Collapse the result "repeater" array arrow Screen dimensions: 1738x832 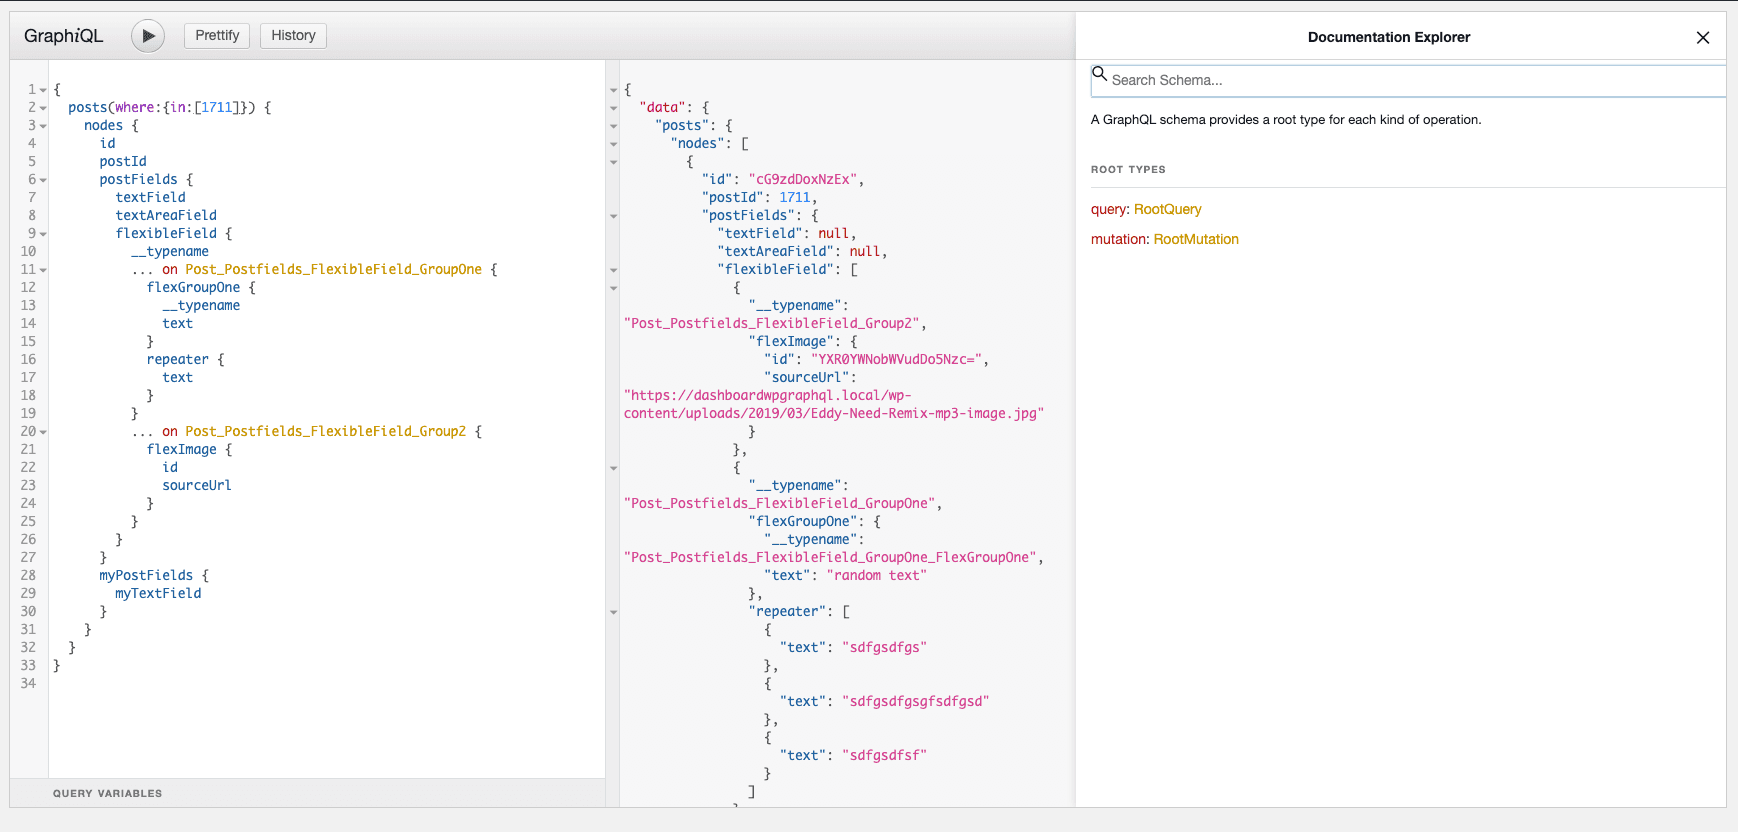point(613,612)
